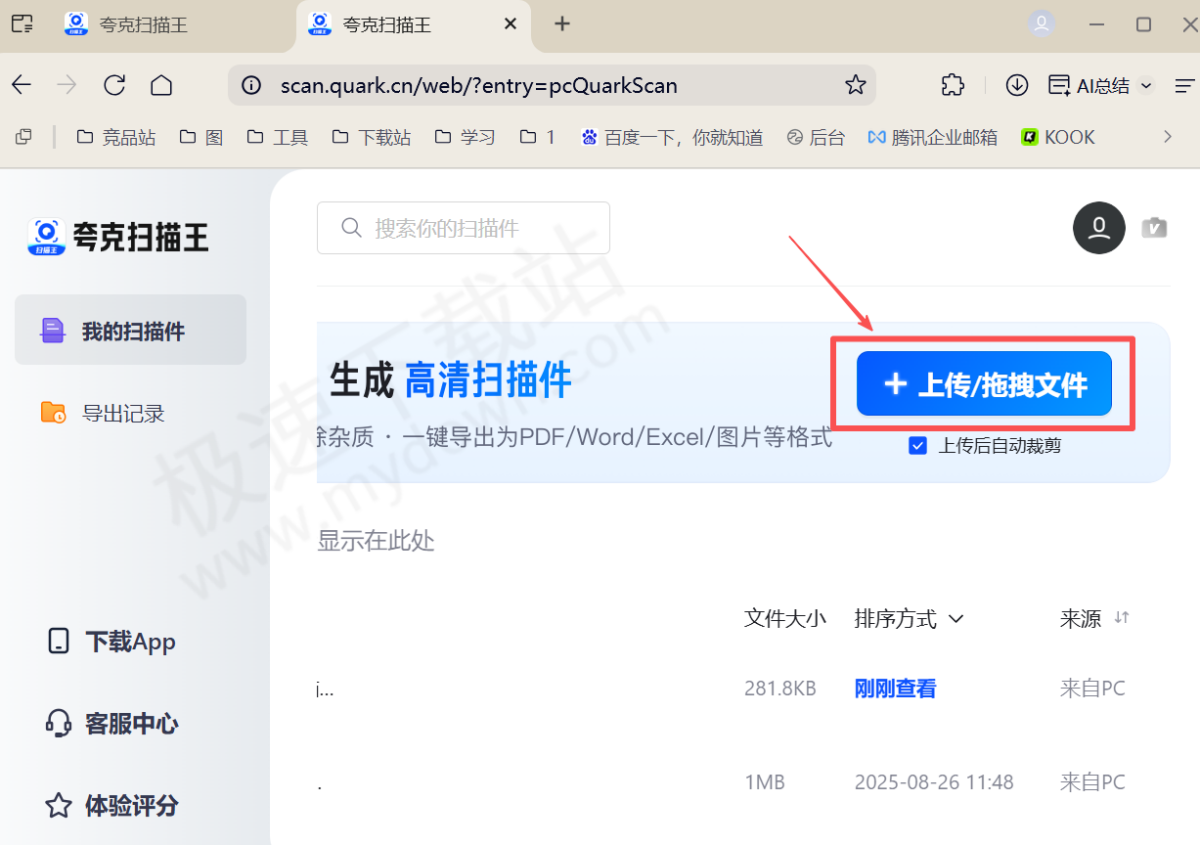
Task: Click the search scans input field
Action: [463, 228]
